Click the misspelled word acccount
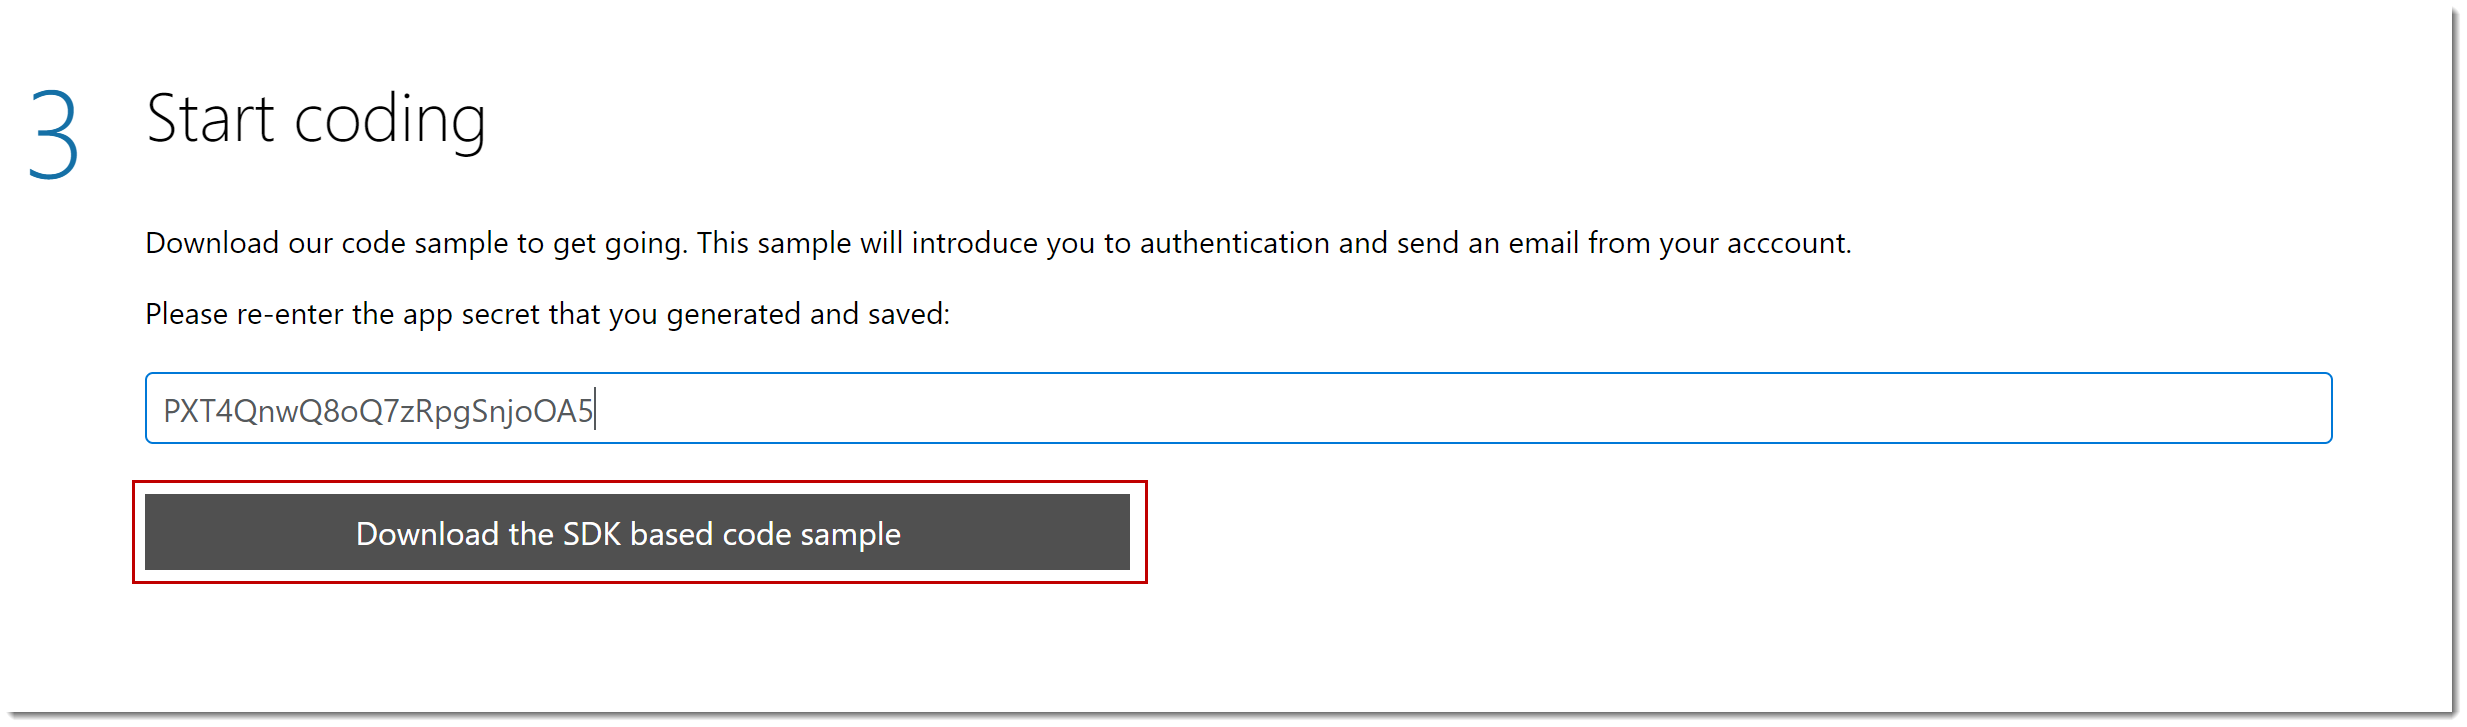This screenshot has height=727, width=2467. [x=1788, y=243]
